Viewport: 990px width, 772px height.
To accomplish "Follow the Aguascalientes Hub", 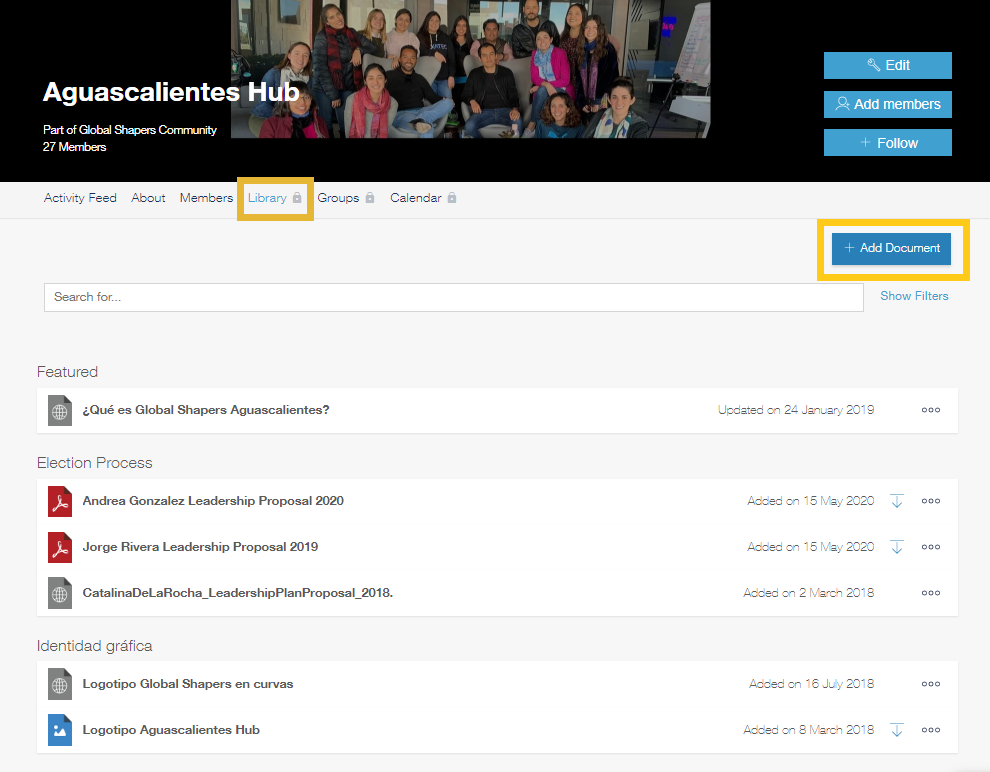I will 887,143.
